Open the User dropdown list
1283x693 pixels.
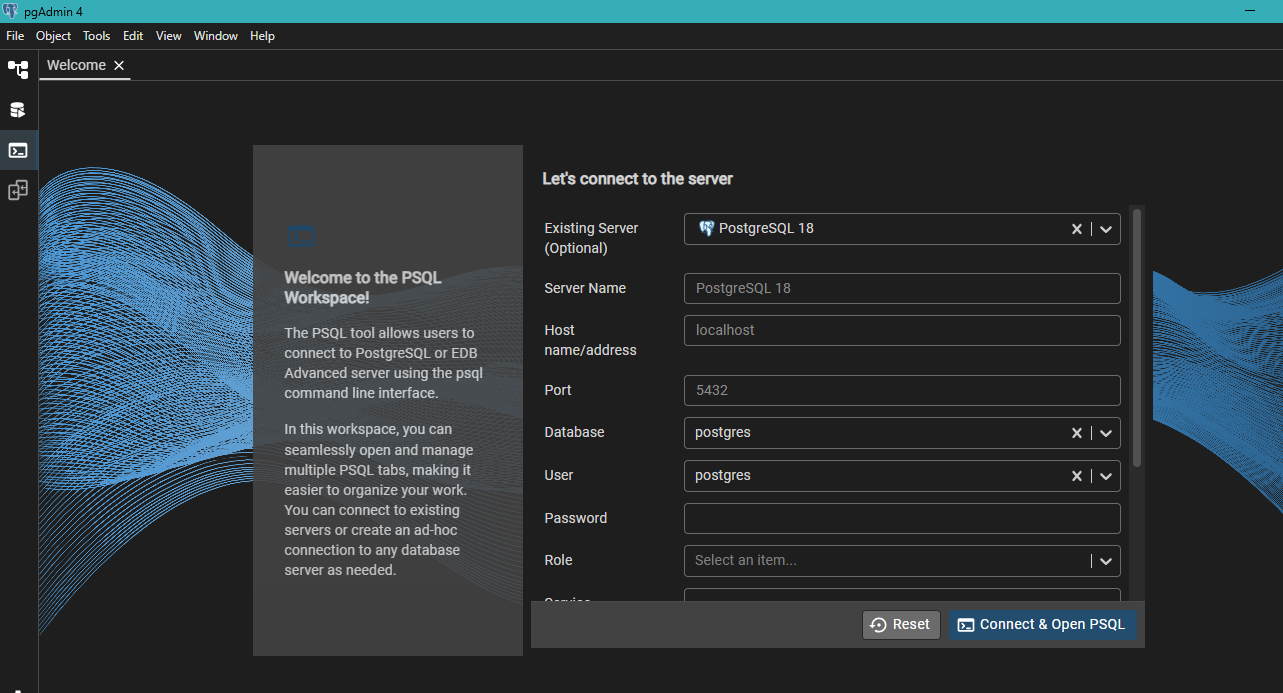1106,476
